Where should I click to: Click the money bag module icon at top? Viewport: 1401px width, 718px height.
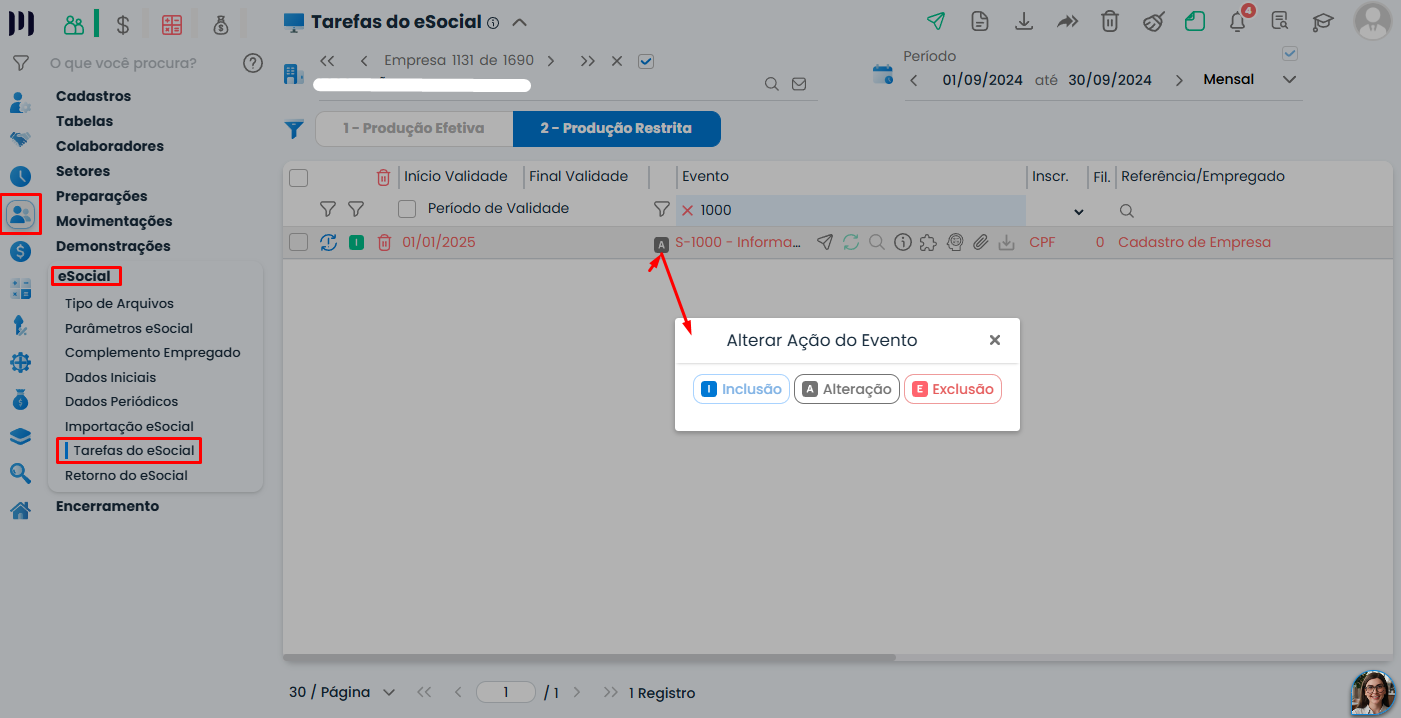220,24
